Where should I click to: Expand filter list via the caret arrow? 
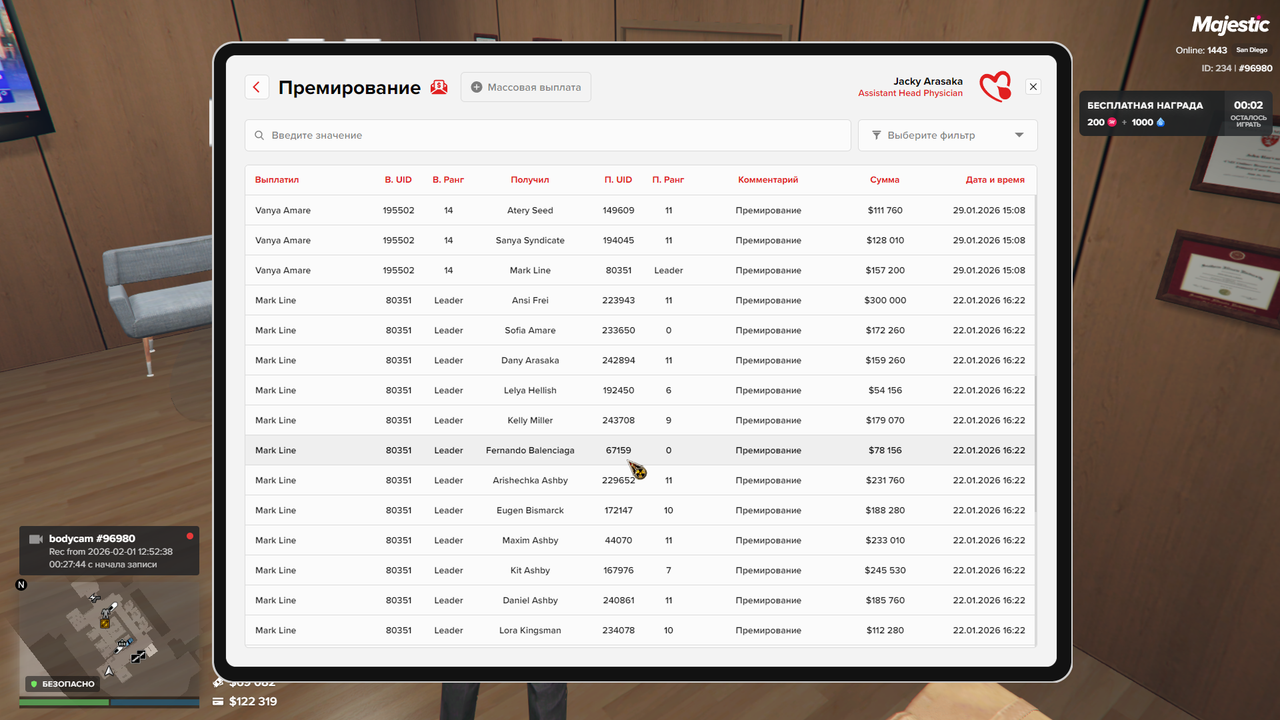click(1019, 135)
